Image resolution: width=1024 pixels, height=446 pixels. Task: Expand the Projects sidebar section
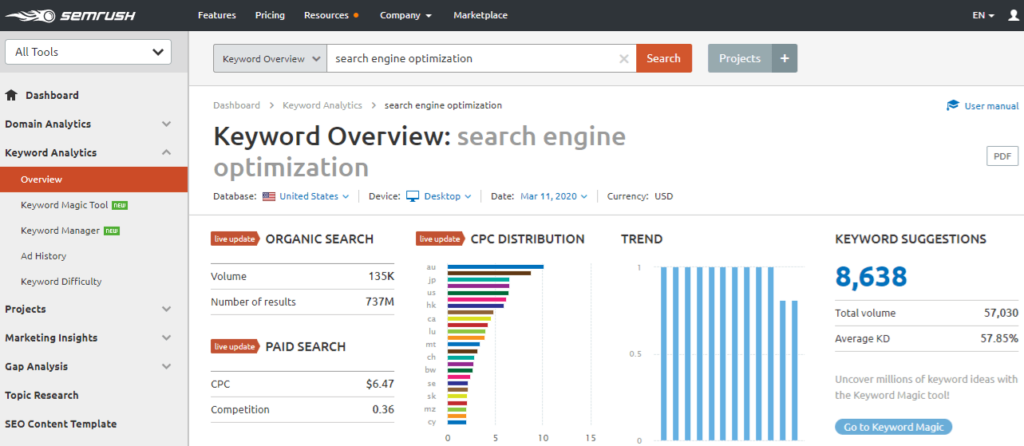point(167,309)
